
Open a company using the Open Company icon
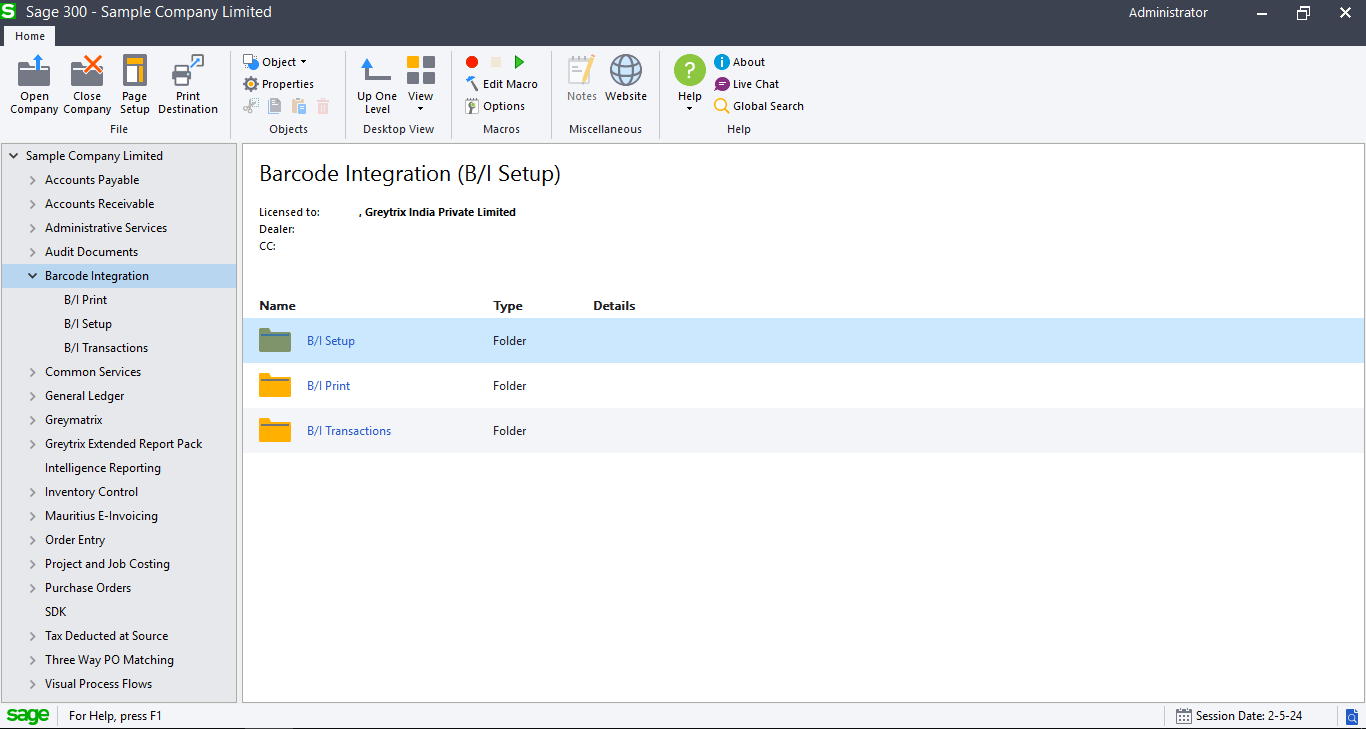point(33,84)
